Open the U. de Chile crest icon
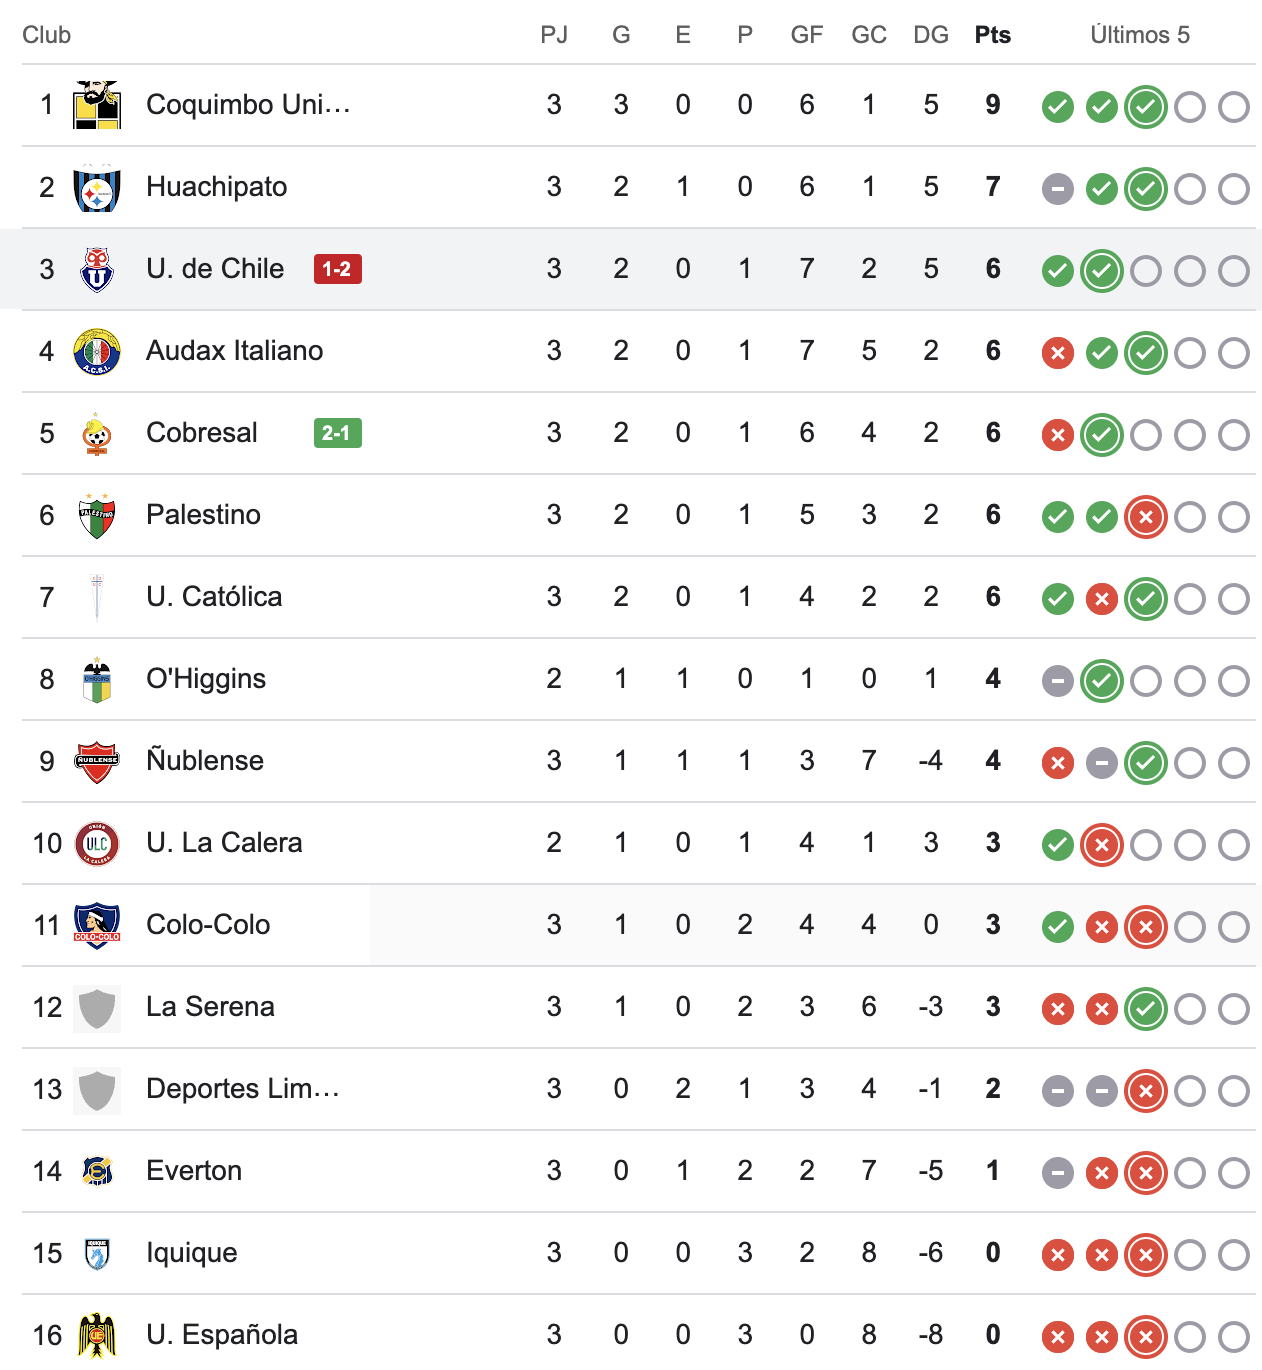 [97, 270]
